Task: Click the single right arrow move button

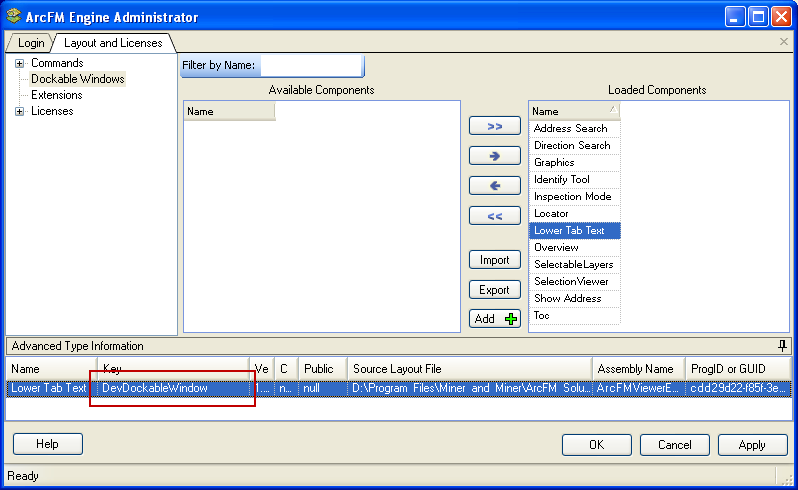Action: (x=495, y=156)
